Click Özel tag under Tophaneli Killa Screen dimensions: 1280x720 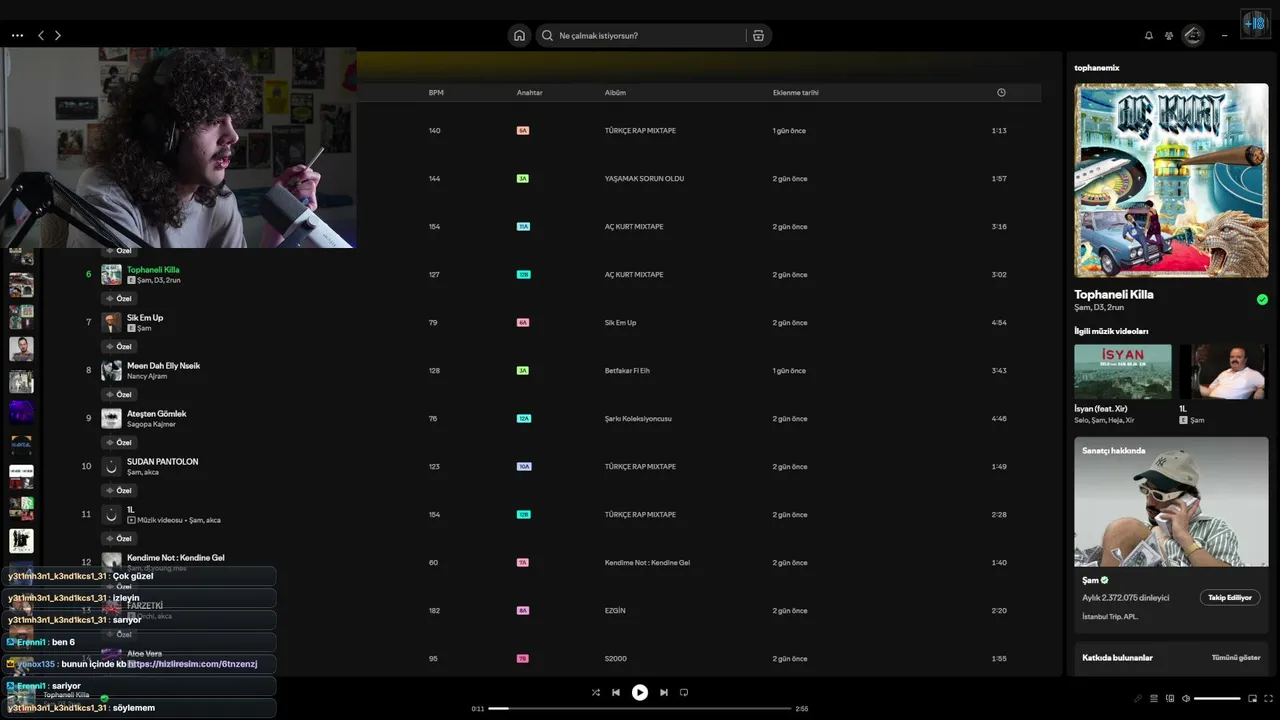tap(119, 298)
